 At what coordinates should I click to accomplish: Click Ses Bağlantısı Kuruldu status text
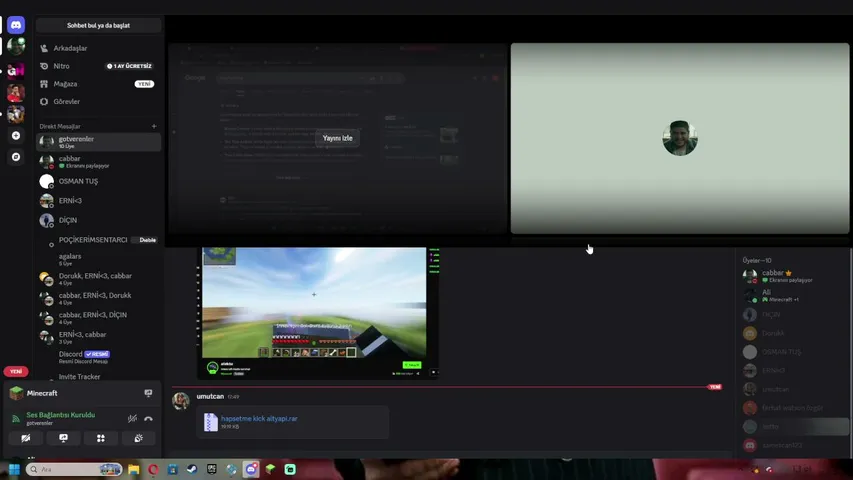tap(61, 415)
